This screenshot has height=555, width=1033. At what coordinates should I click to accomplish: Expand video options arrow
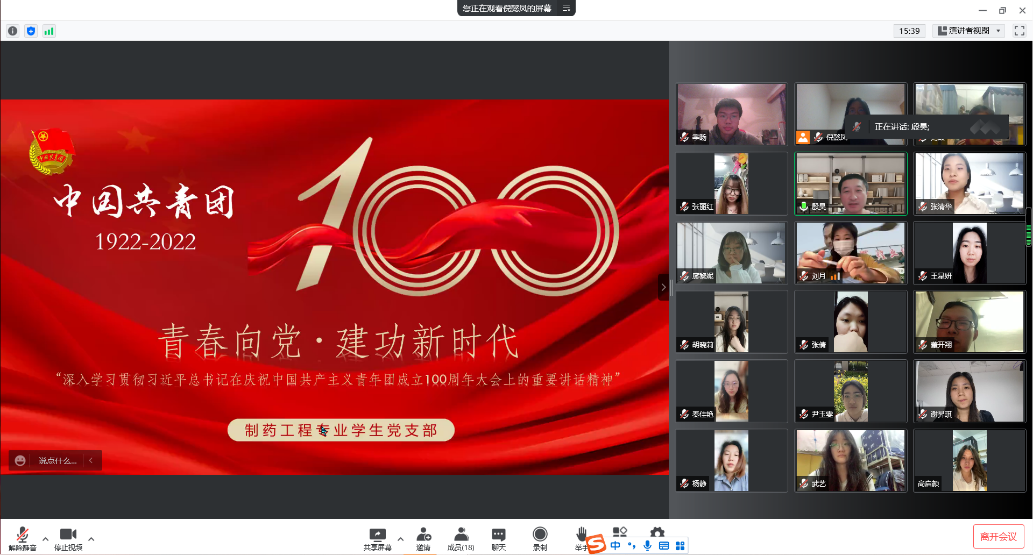point(91,538)
